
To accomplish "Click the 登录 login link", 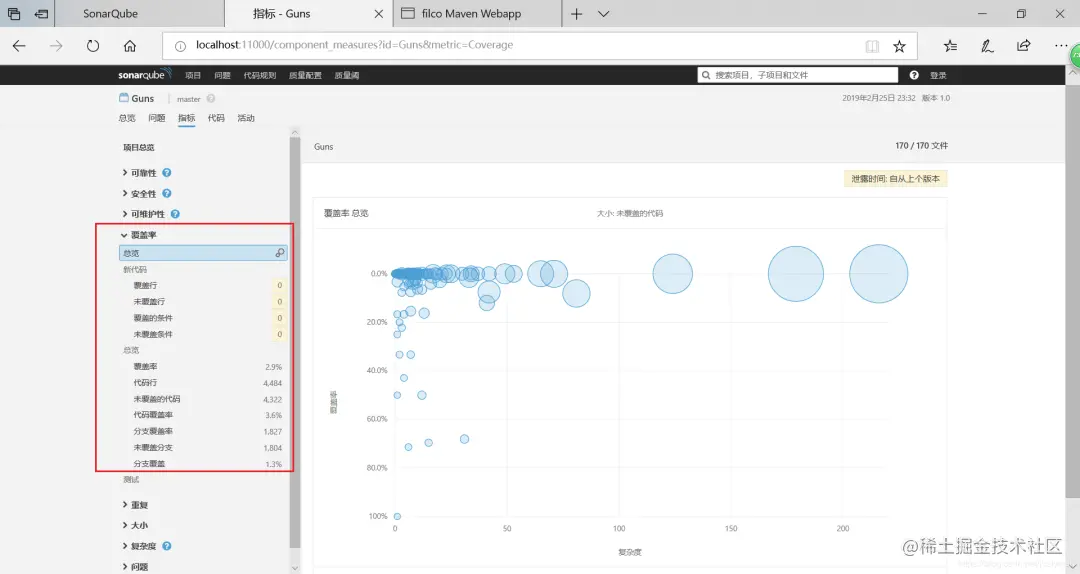I will (937, 75).
